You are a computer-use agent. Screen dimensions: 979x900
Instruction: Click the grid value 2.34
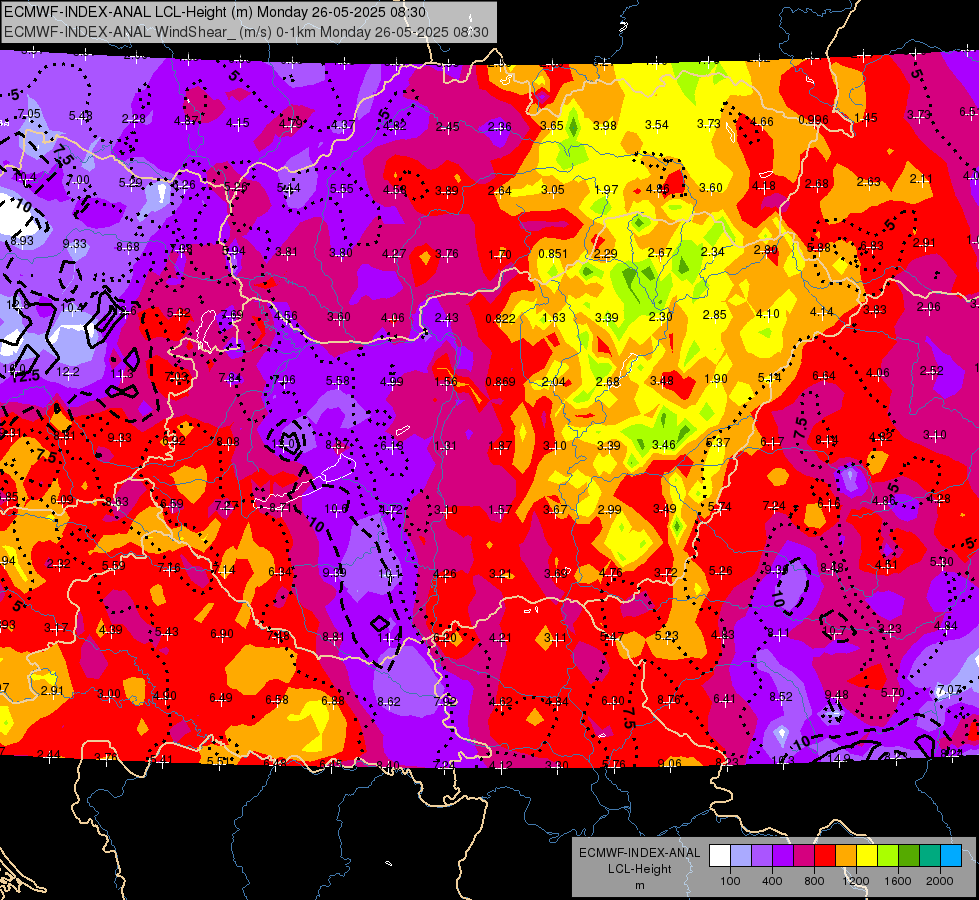pyautogui.click(x=712, y=252)
